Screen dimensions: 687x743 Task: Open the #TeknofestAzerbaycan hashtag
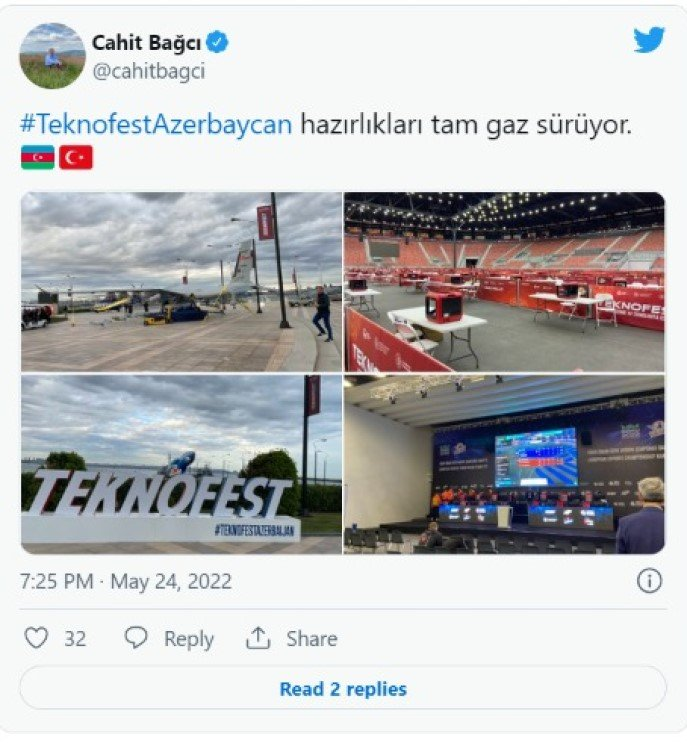click(x=156, y=125)
